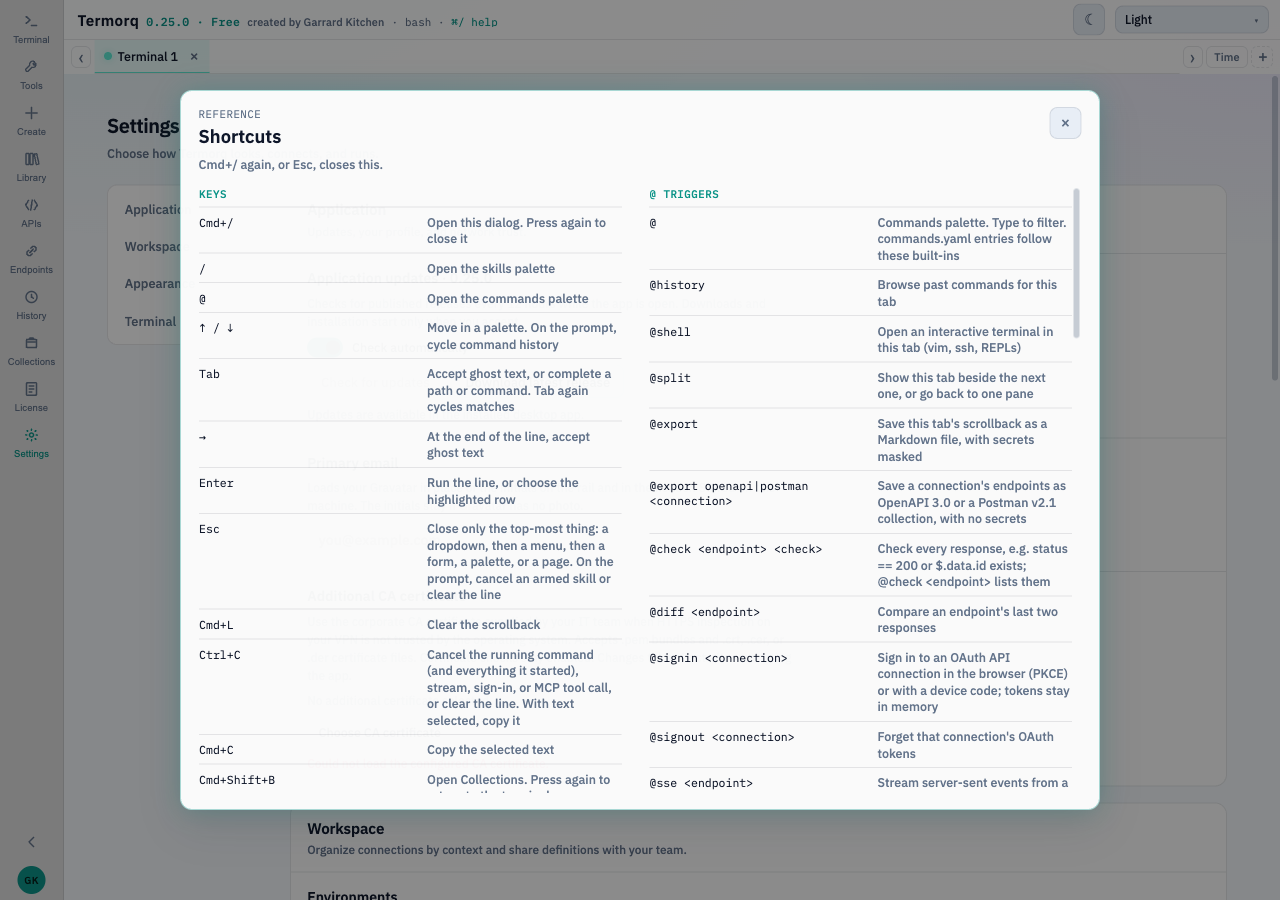Click the @split trigger entry
1280x900 pixels.
click(x=670, y=378)
